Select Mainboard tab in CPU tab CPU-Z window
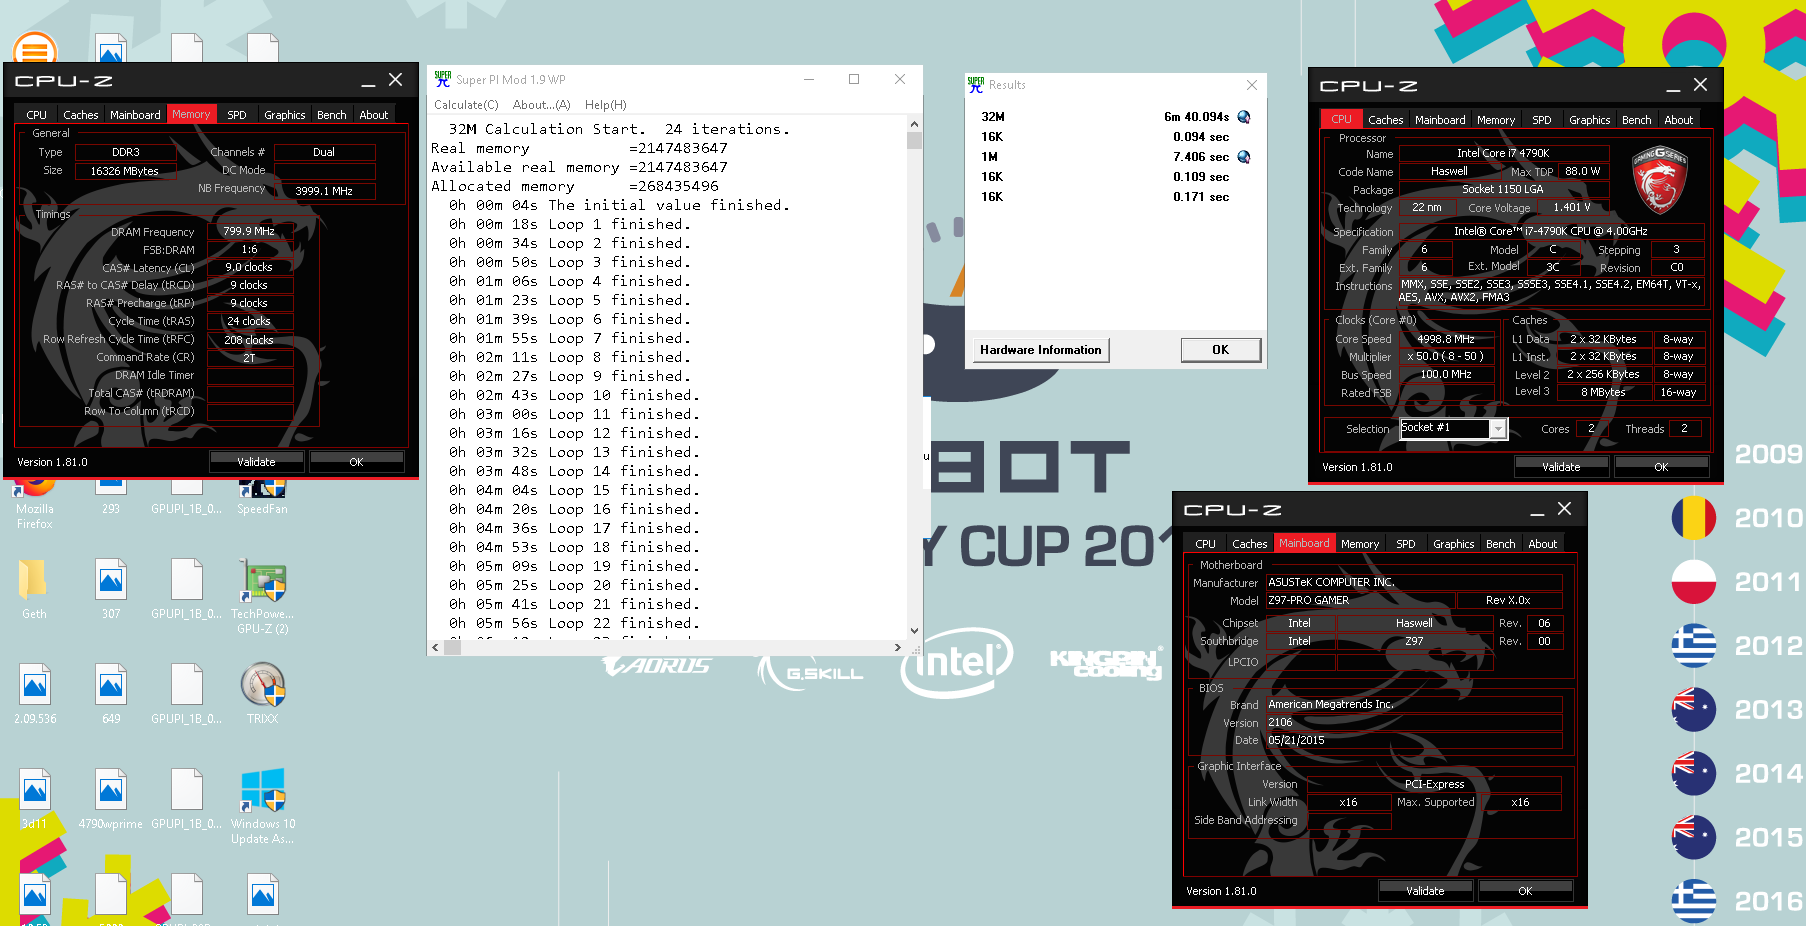Screen dimensions: 1806x926 1440,120
